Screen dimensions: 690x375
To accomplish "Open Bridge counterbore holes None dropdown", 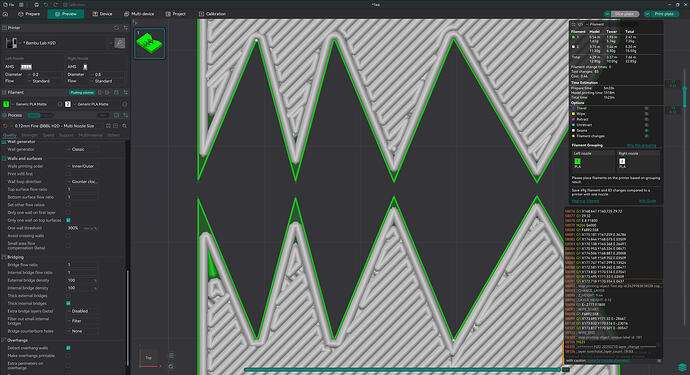I will pos(83,331).
